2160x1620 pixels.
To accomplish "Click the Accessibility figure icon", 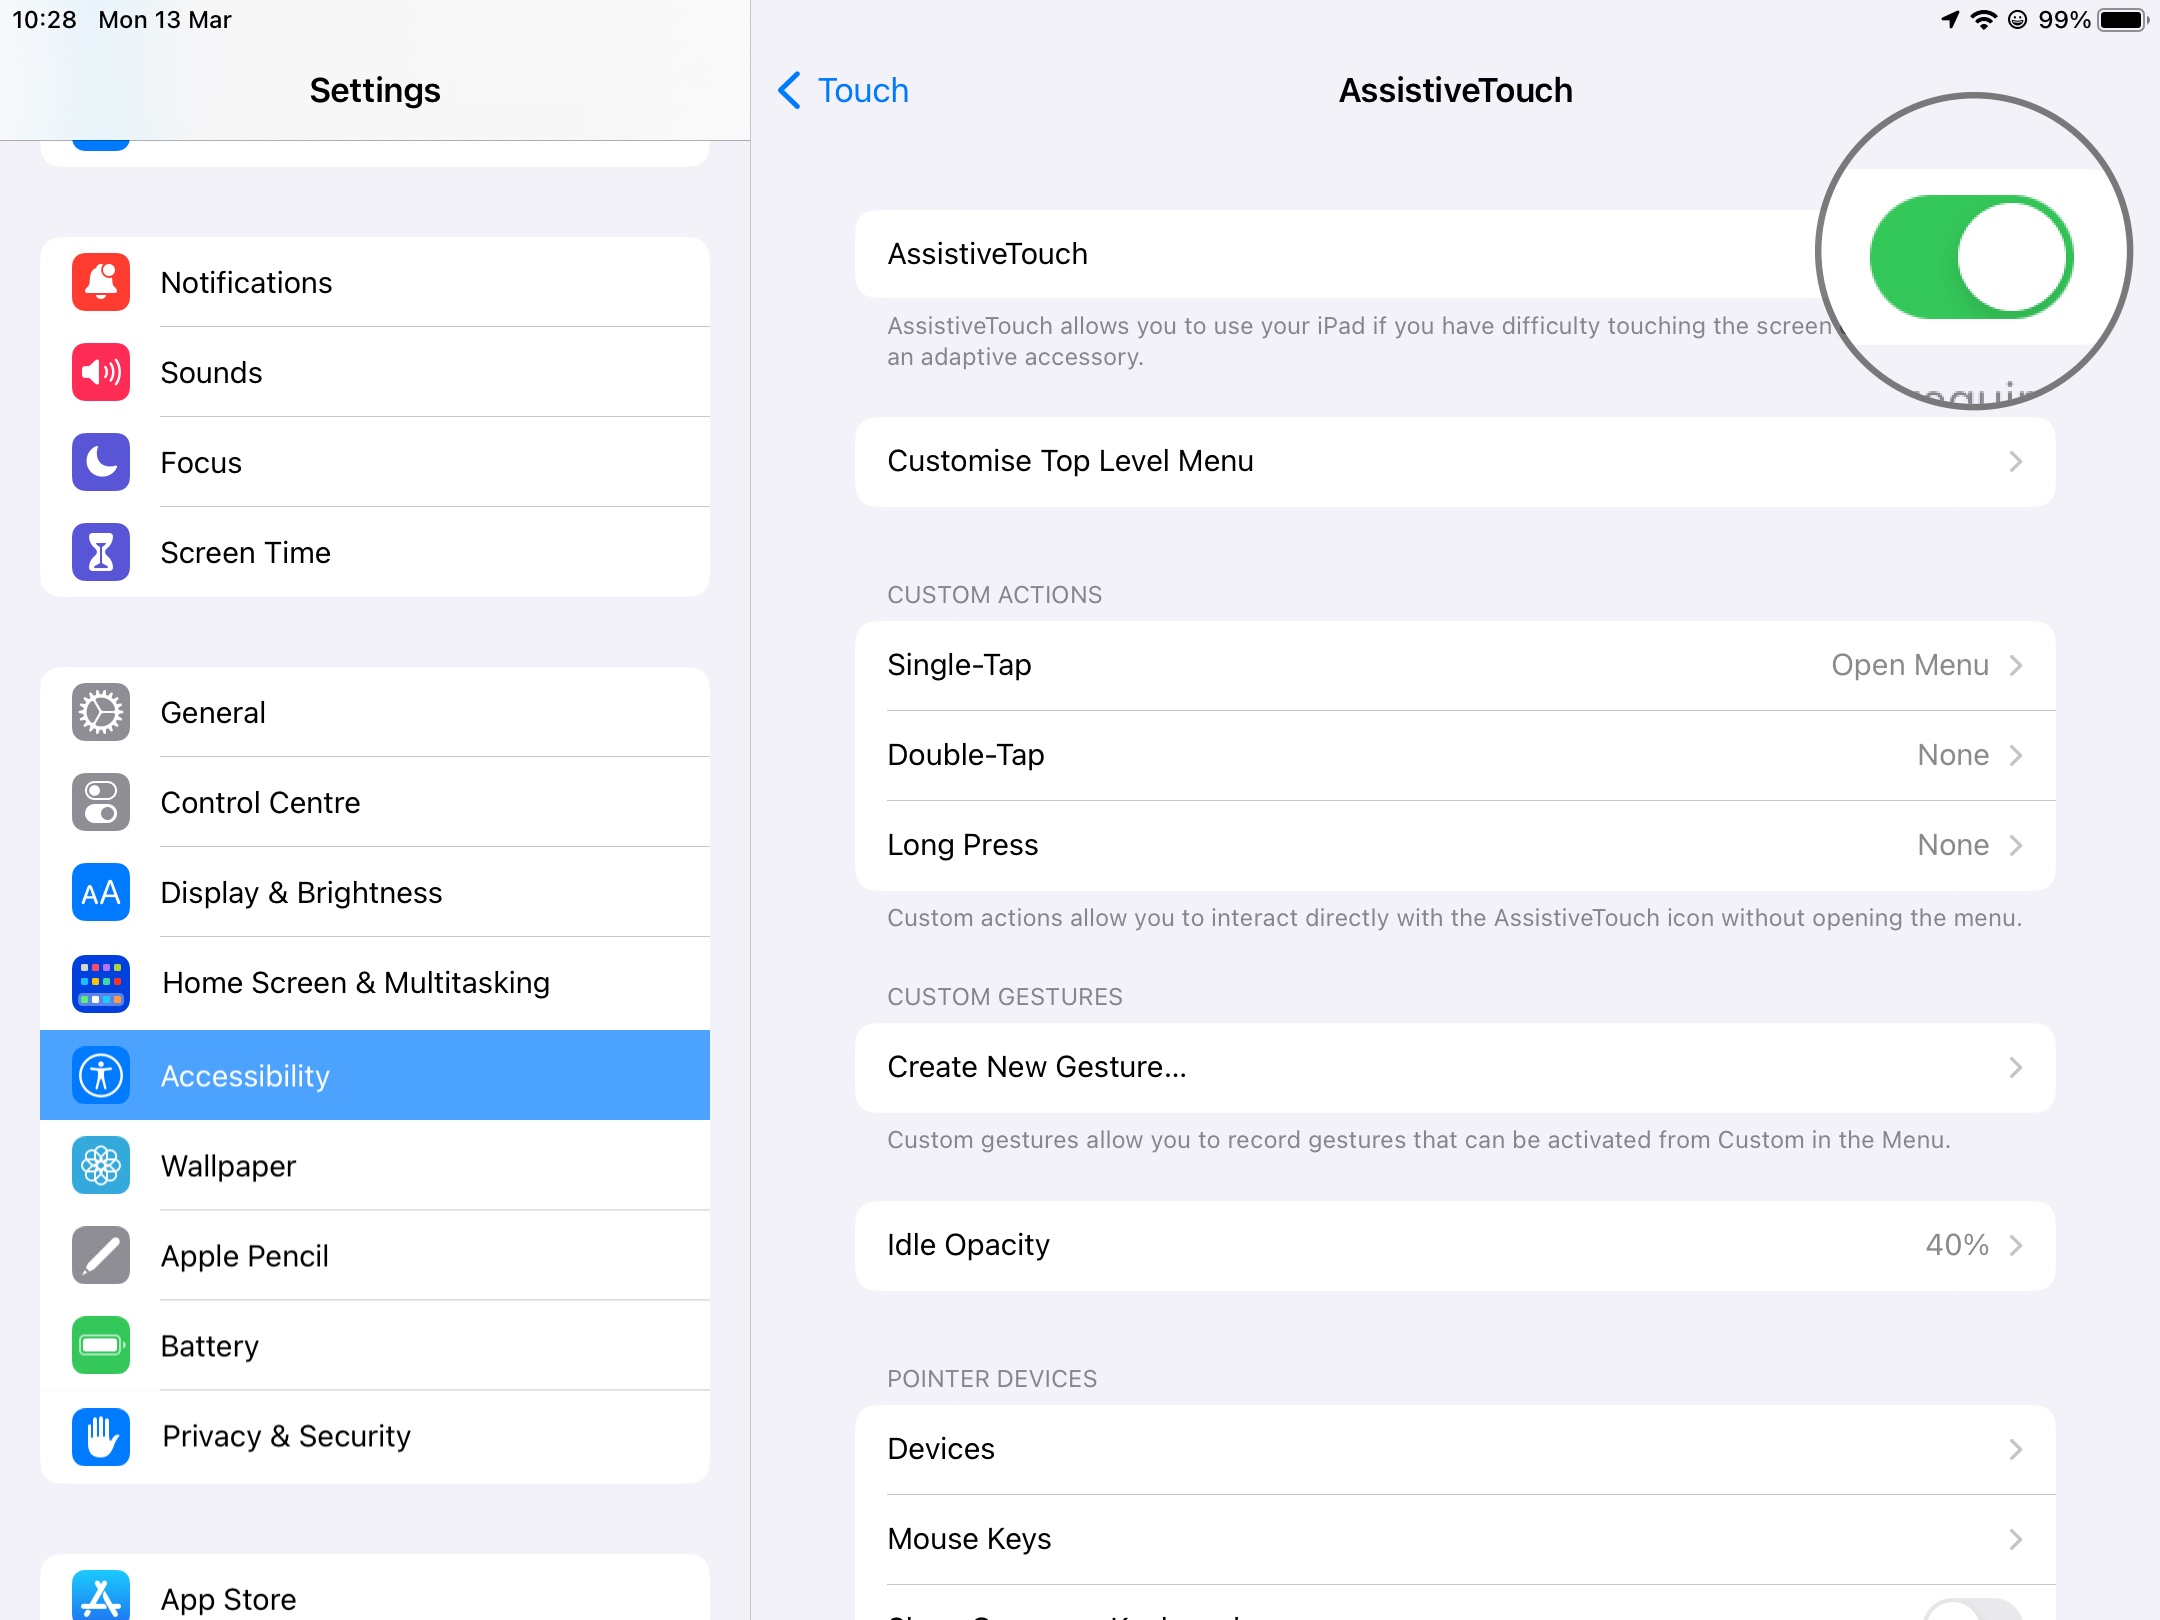I will tap(100, 1075).
